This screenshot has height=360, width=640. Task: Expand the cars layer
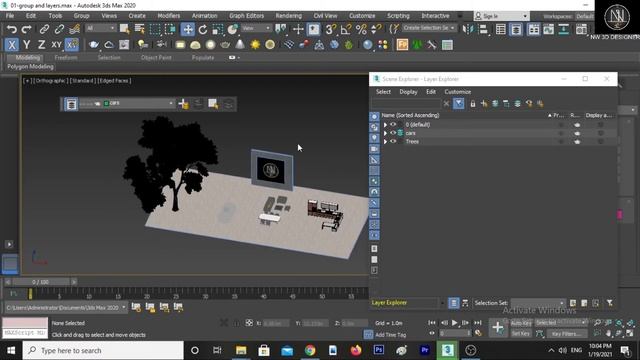pos(385,133)
